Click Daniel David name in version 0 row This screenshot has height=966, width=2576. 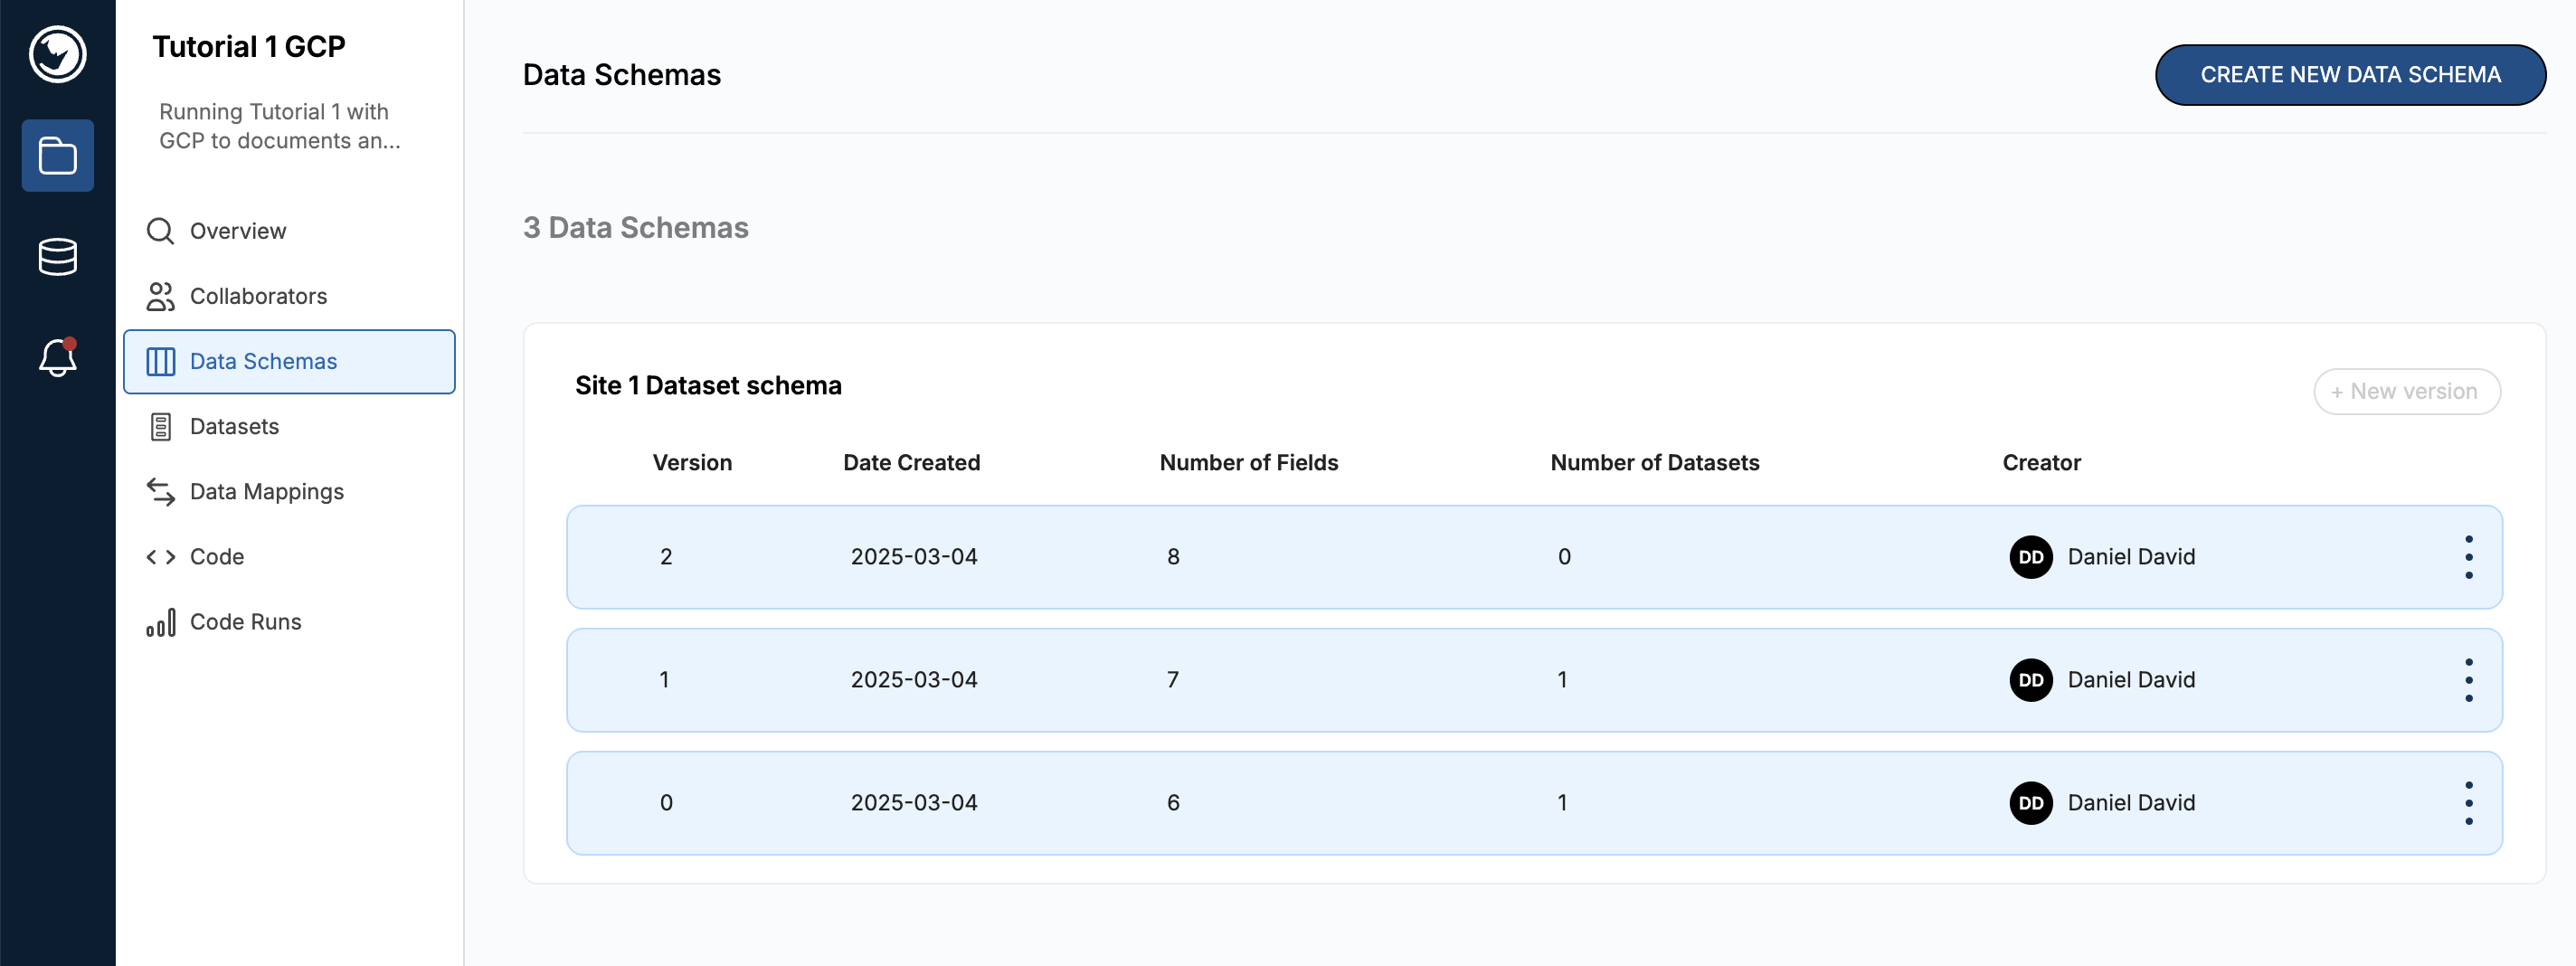[x=2131, y=803]
